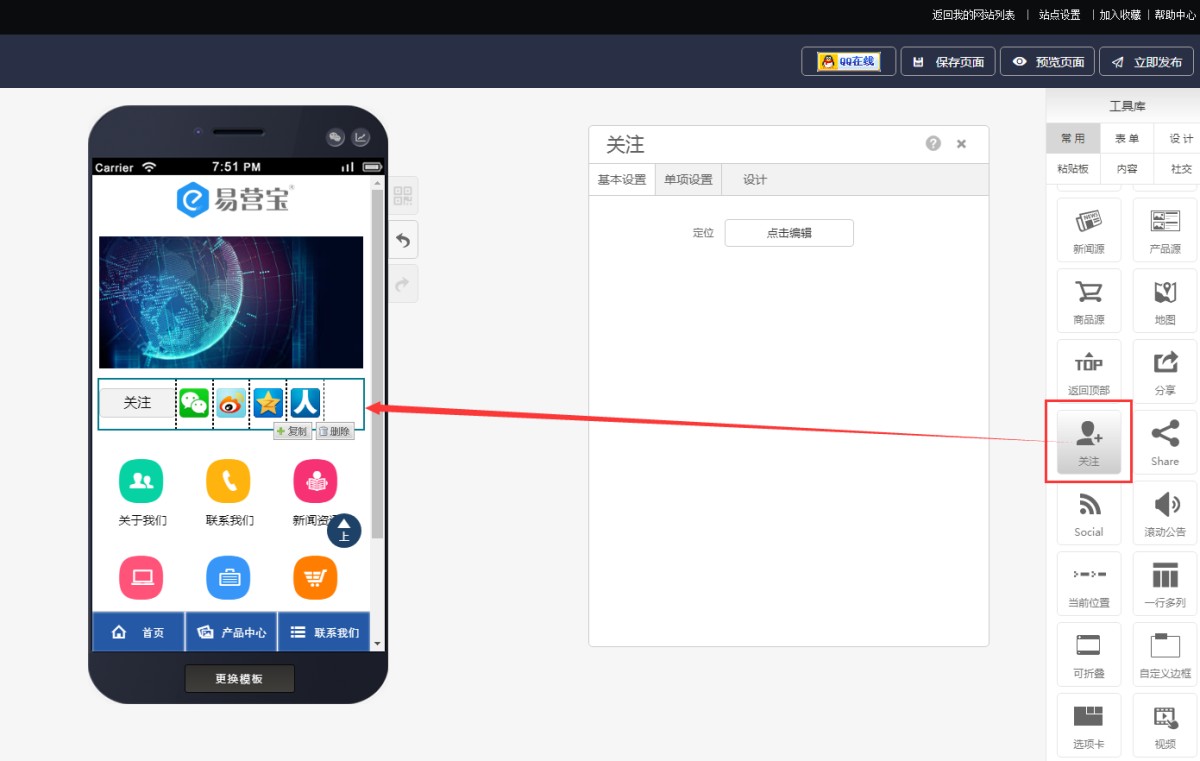This screenshot has height=761, width=1200.
Task: Click the 更换模板 change template button
Action: point(239,678)
